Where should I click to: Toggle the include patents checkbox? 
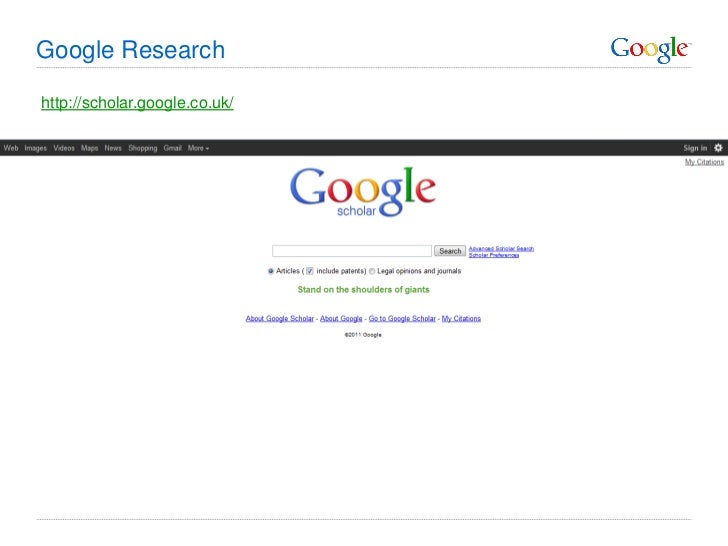[x=310, y=271]
